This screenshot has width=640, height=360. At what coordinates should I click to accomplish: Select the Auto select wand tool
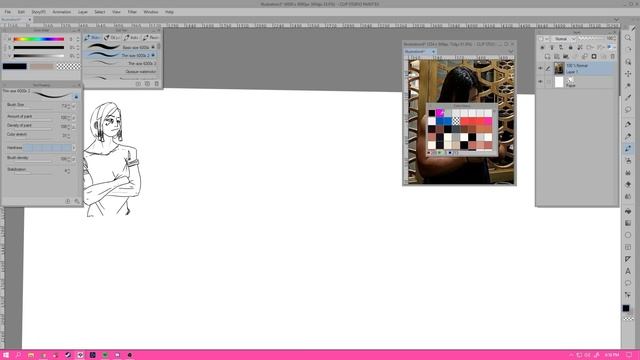pyautogui.click(x=628, y=85)
